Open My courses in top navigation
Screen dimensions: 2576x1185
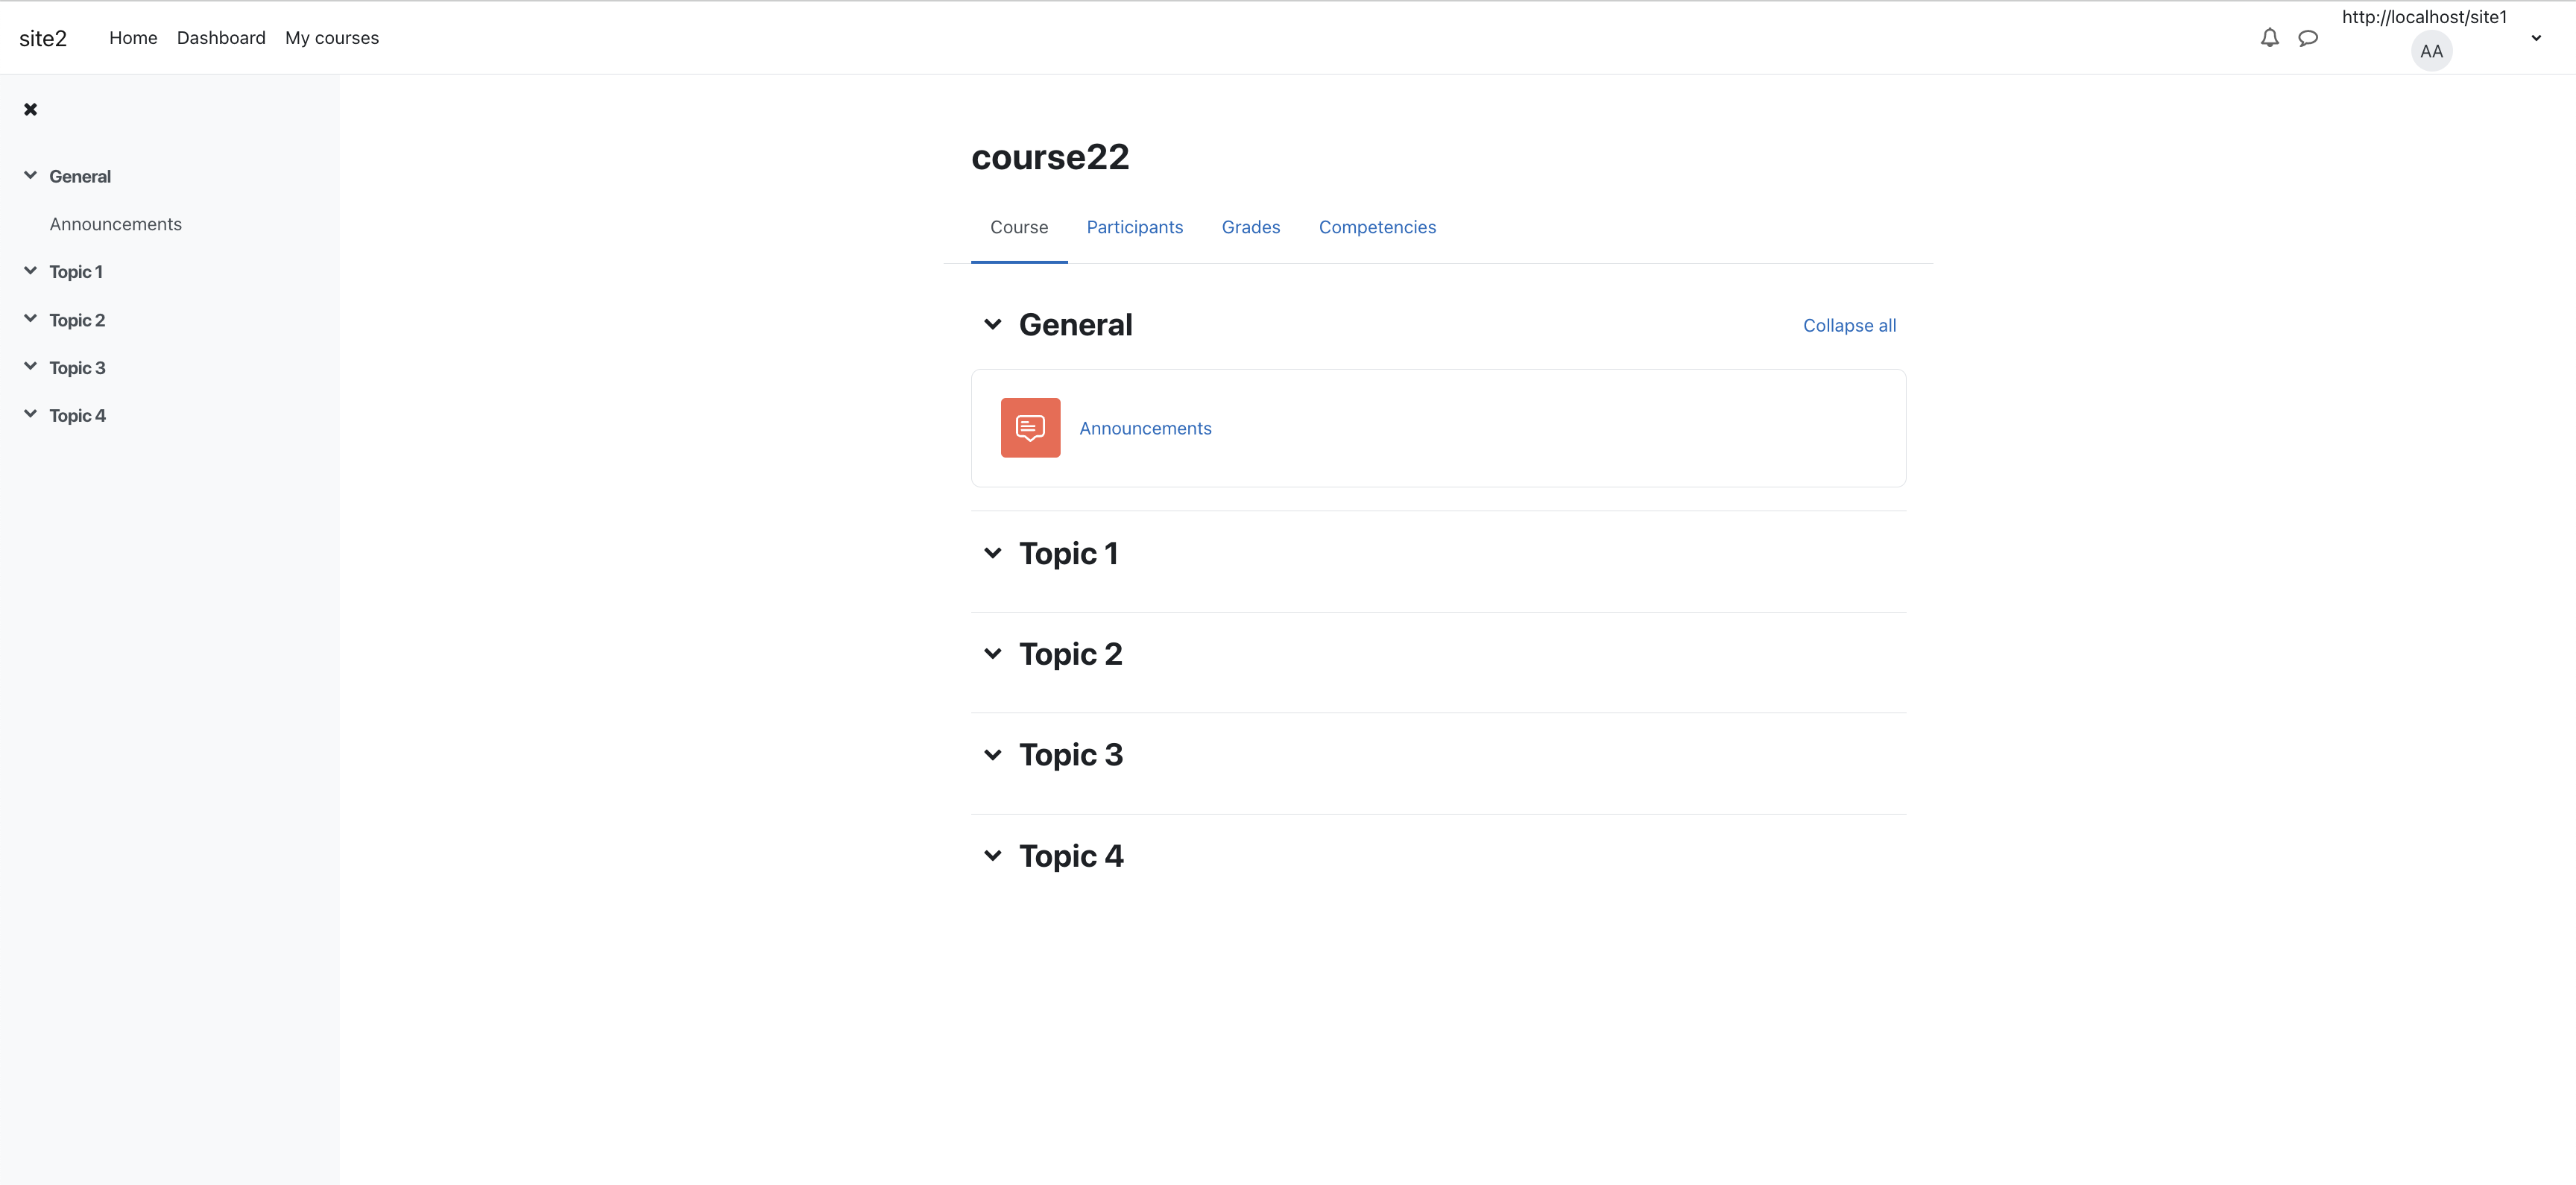[x=332, y=38]
